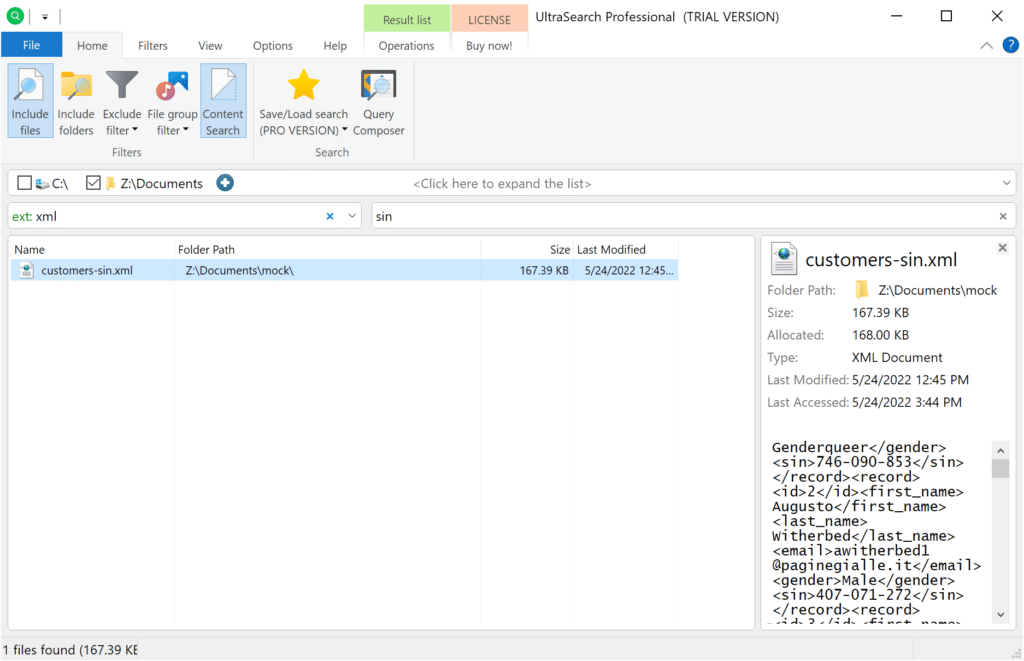This screenshot has height=661, width=1024.
Task: Click the Z:\Documents\mock\ path cell
Action: click(x=239, y=270)
